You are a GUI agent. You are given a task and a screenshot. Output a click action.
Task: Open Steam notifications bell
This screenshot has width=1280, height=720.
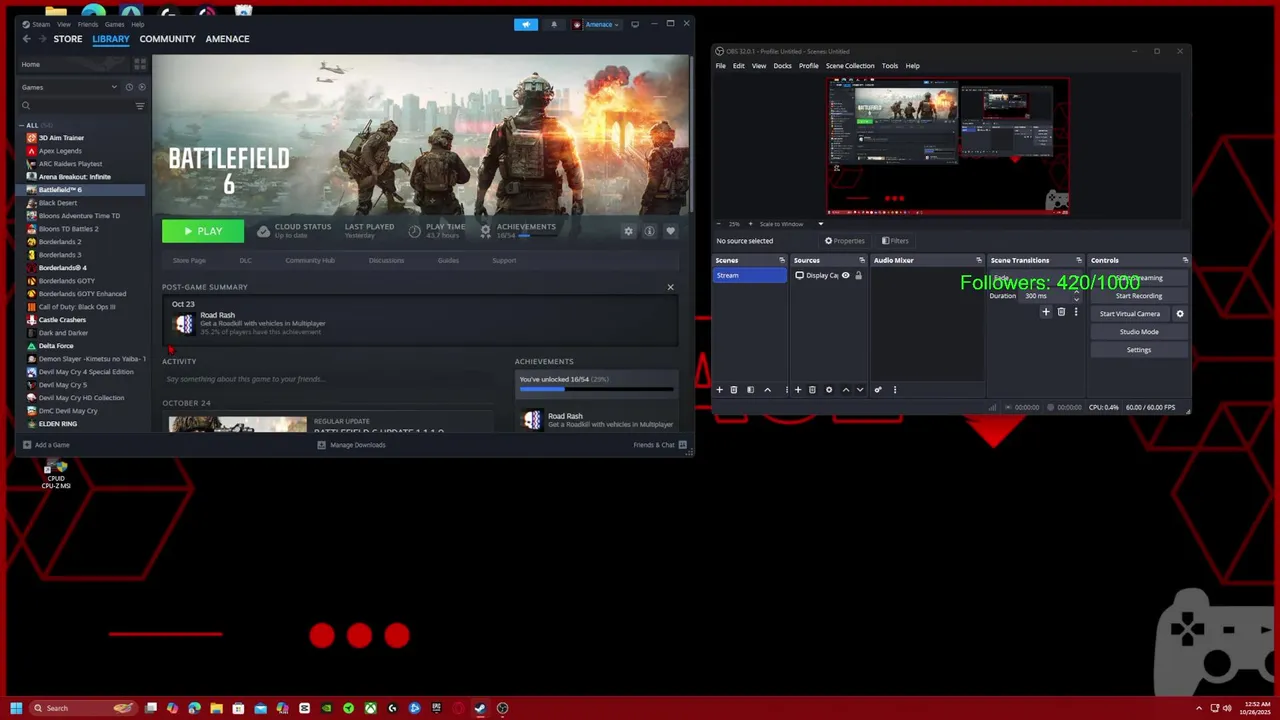point(553,24)
